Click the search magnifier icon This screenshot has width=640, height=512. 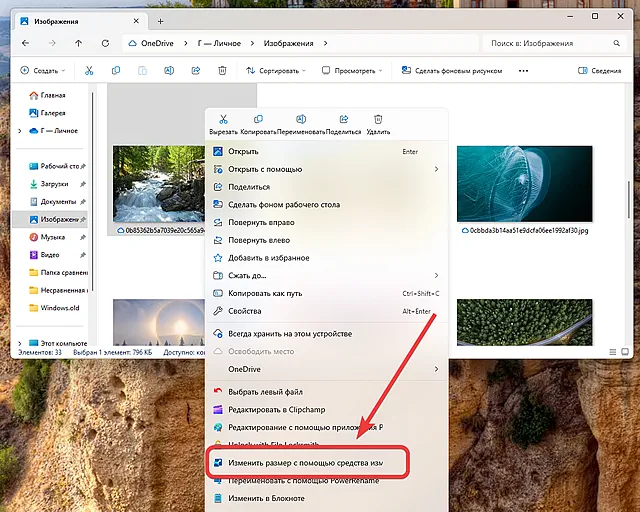pyautogui.click(x=616, y=43)
